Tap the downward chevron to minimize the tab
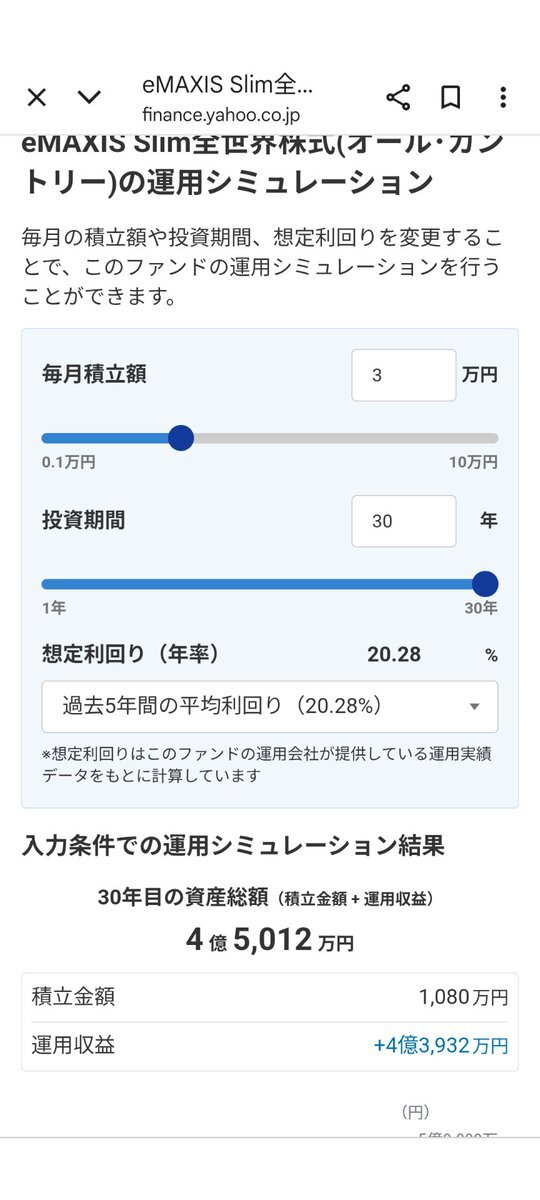Image resolution: width=540 pixels, height=1200 pixels. [90, 97]
